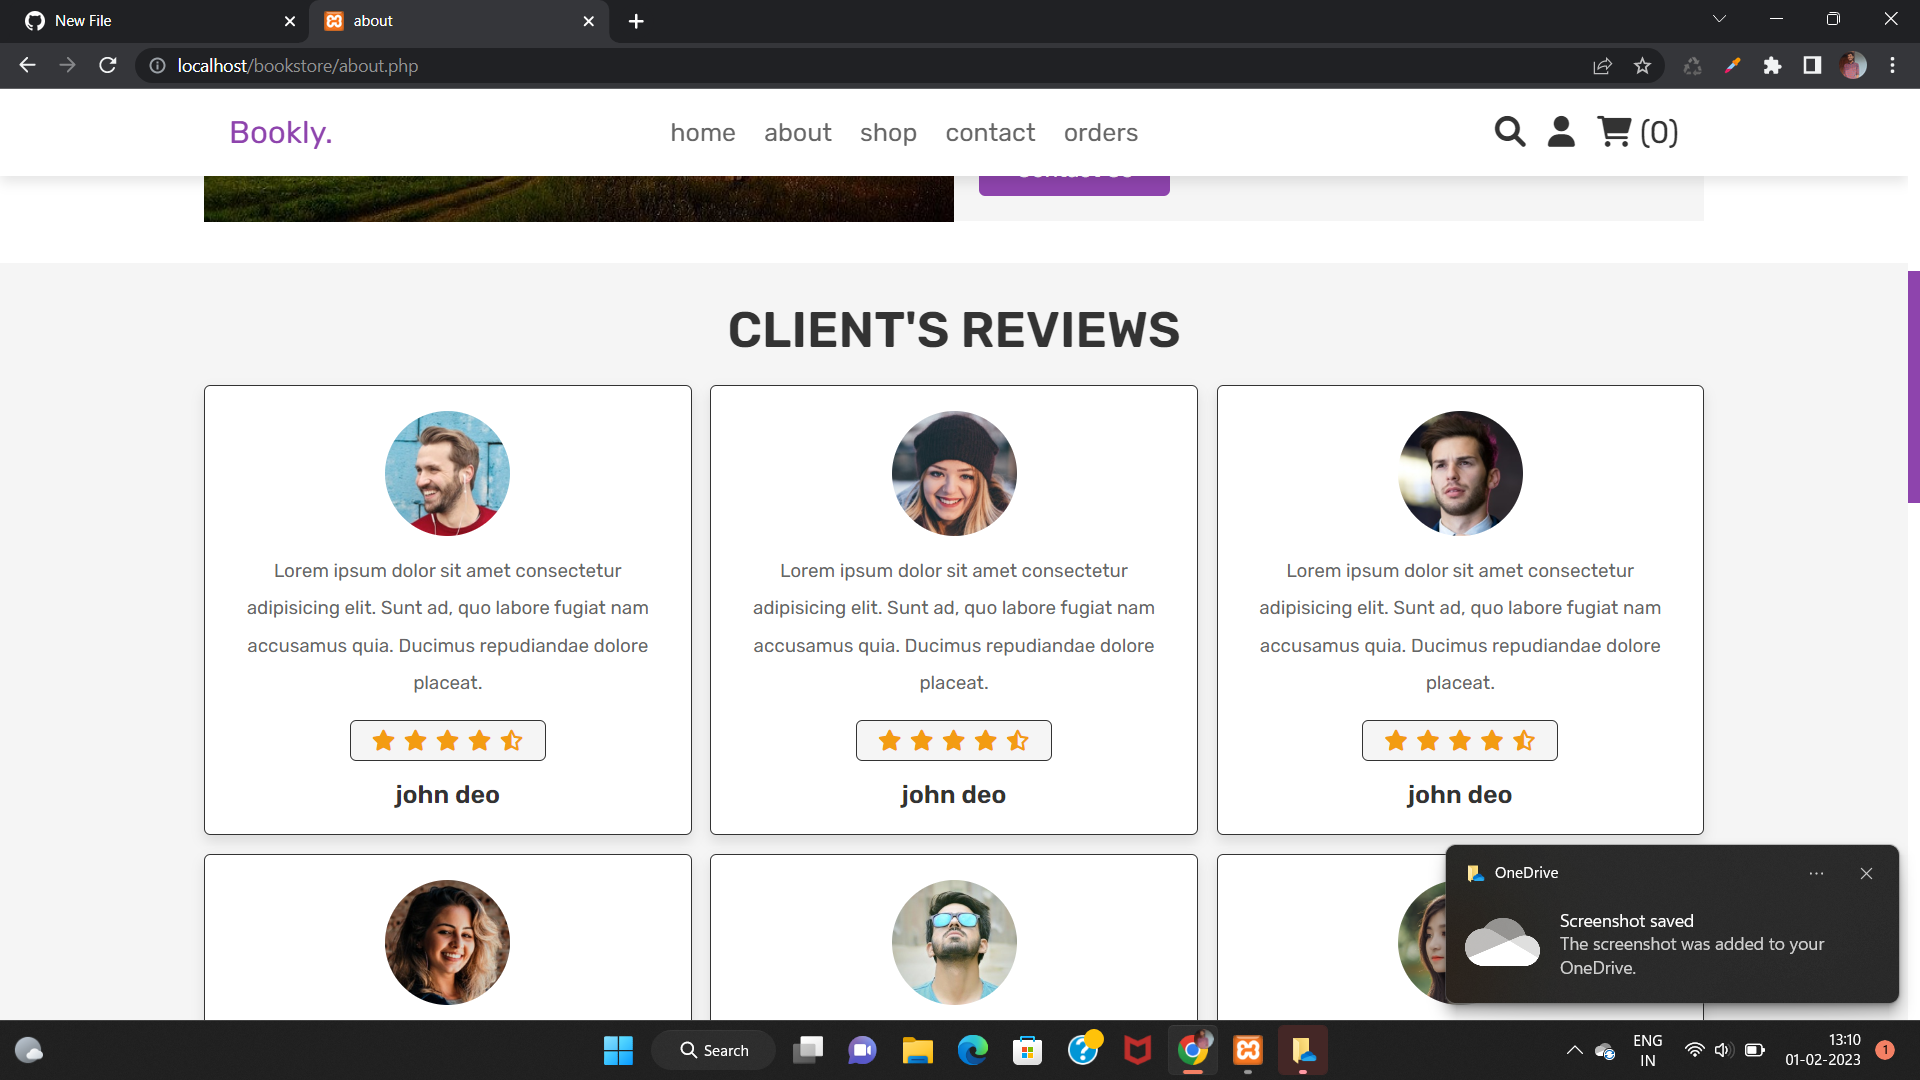Show hidden system tray icons
1920x1080 pixels.
pos(1574,1050)
